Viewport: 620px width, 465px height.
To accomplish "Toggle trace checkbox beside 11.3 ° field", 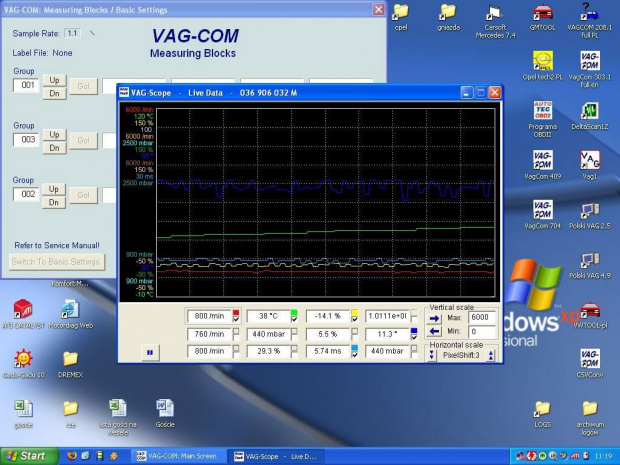I will (414, 337).
